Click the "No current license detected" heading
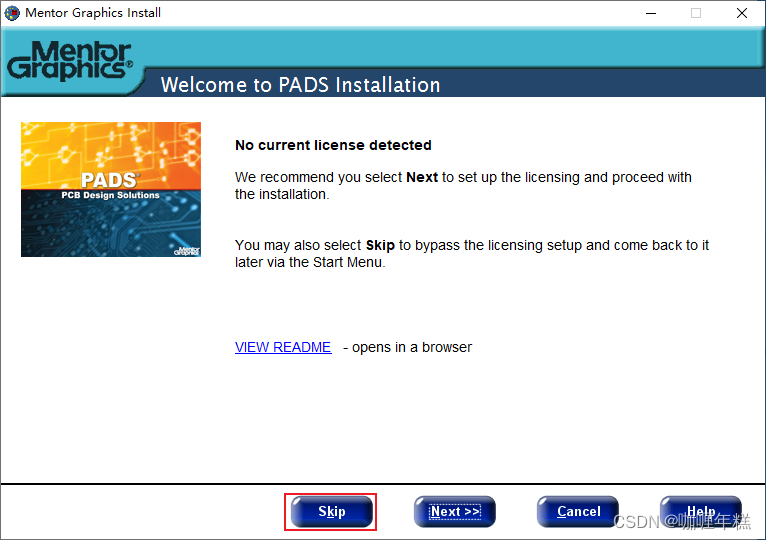 (333, 145)
